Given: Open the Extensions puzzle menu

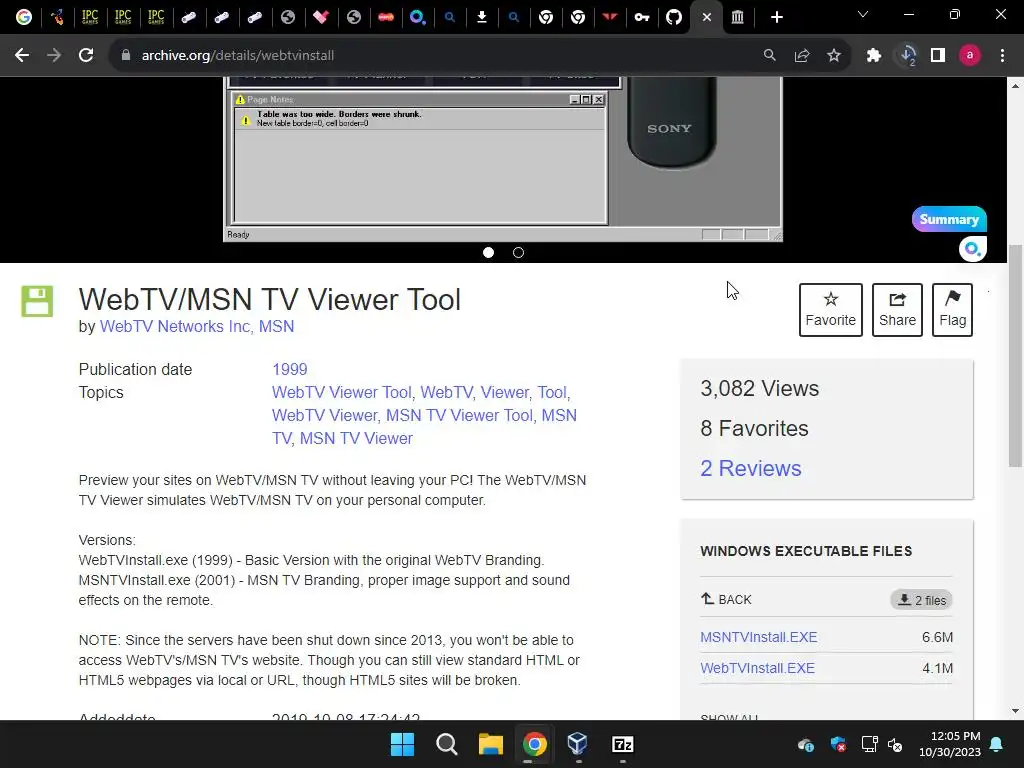Looking at the screenshot, I should pos(874,56).
